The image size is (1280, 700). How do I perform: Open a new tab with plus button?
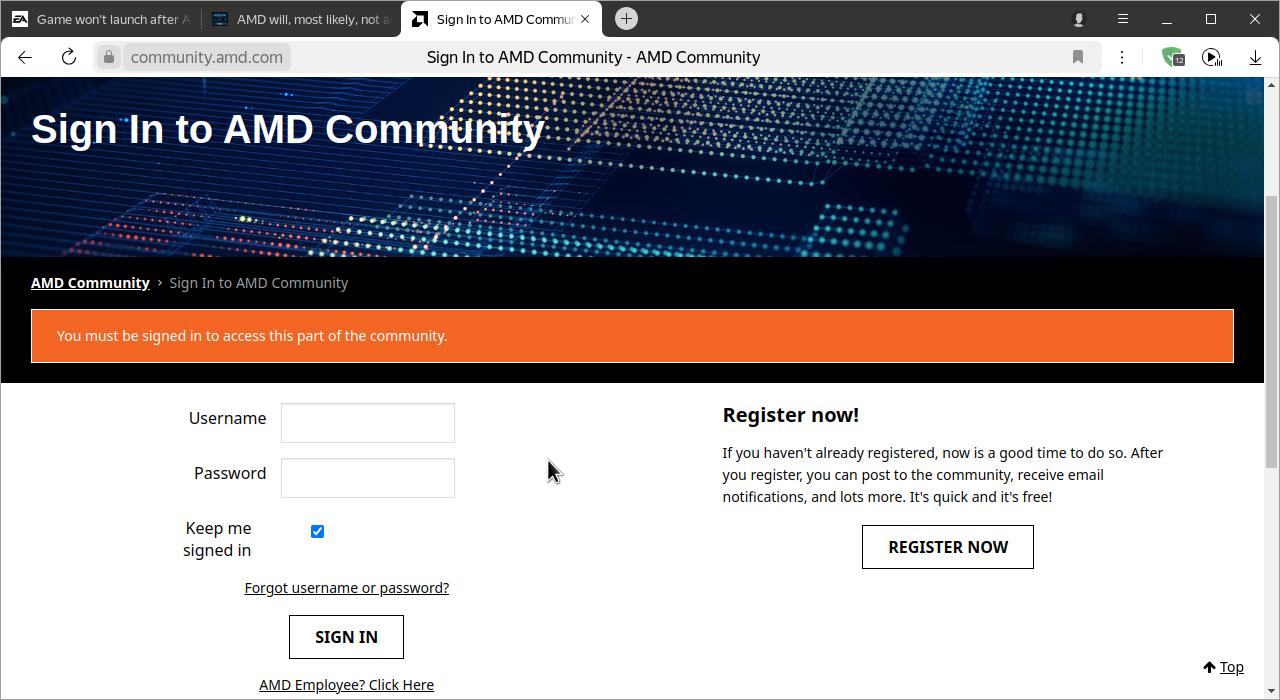point(626,18)
